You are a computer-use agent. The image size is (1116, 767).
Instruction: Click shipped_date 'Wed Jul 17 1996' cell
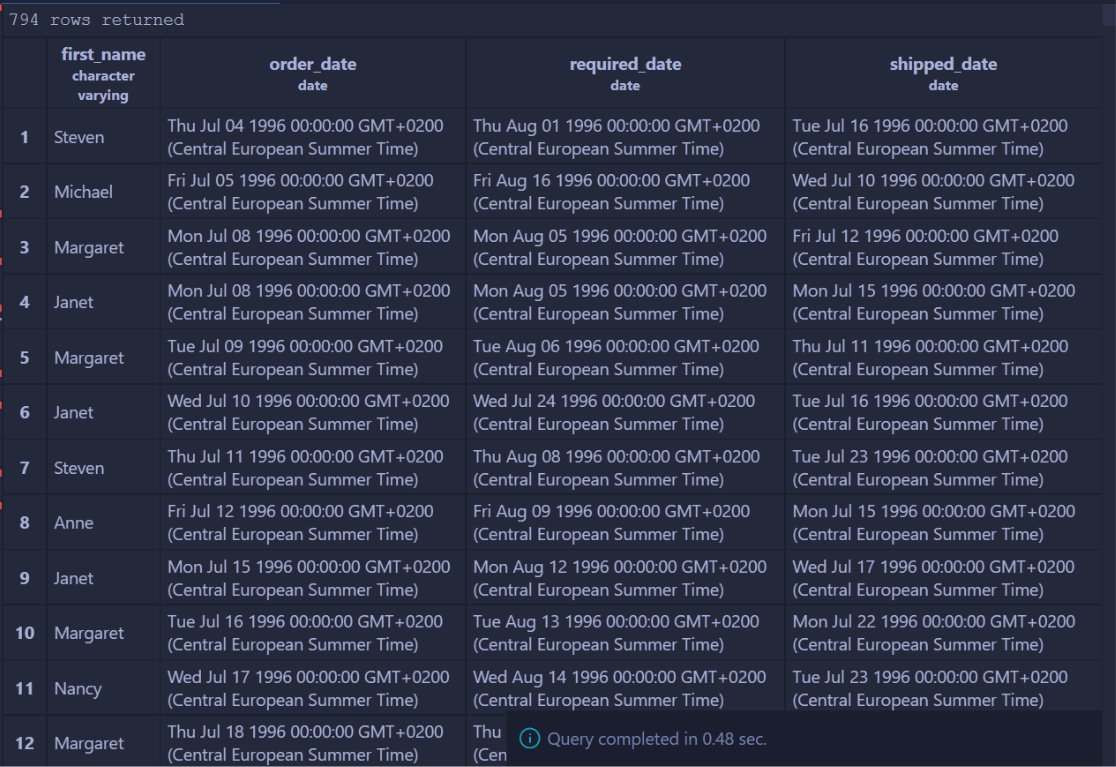[943, 578]
